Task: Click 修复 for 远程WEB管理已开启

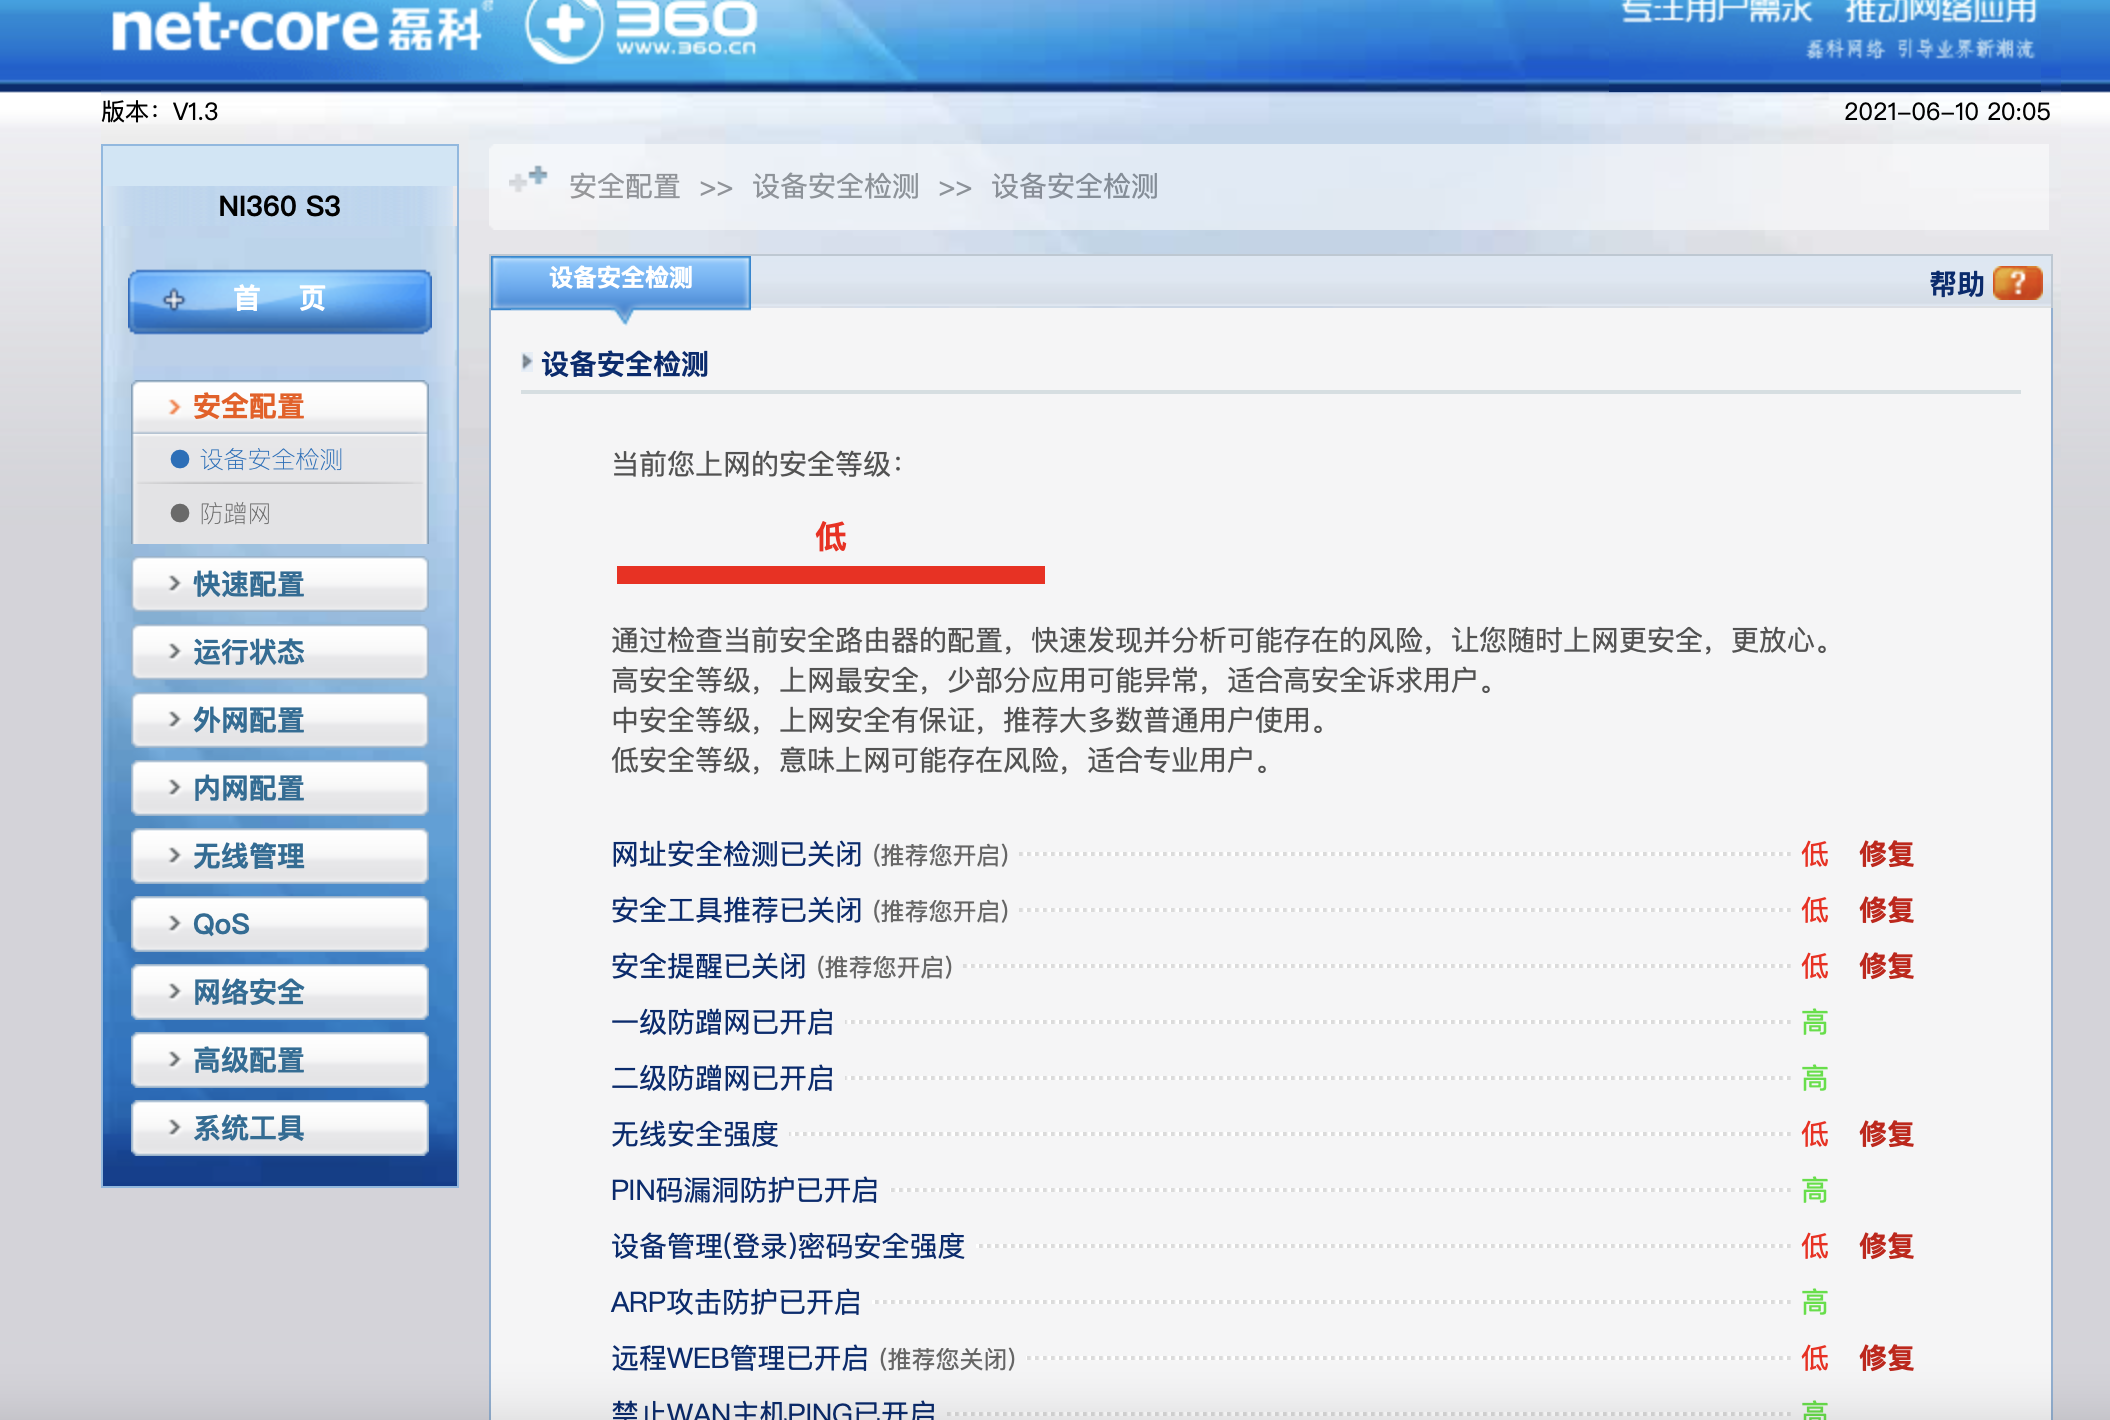Action: point(1886,1359)
